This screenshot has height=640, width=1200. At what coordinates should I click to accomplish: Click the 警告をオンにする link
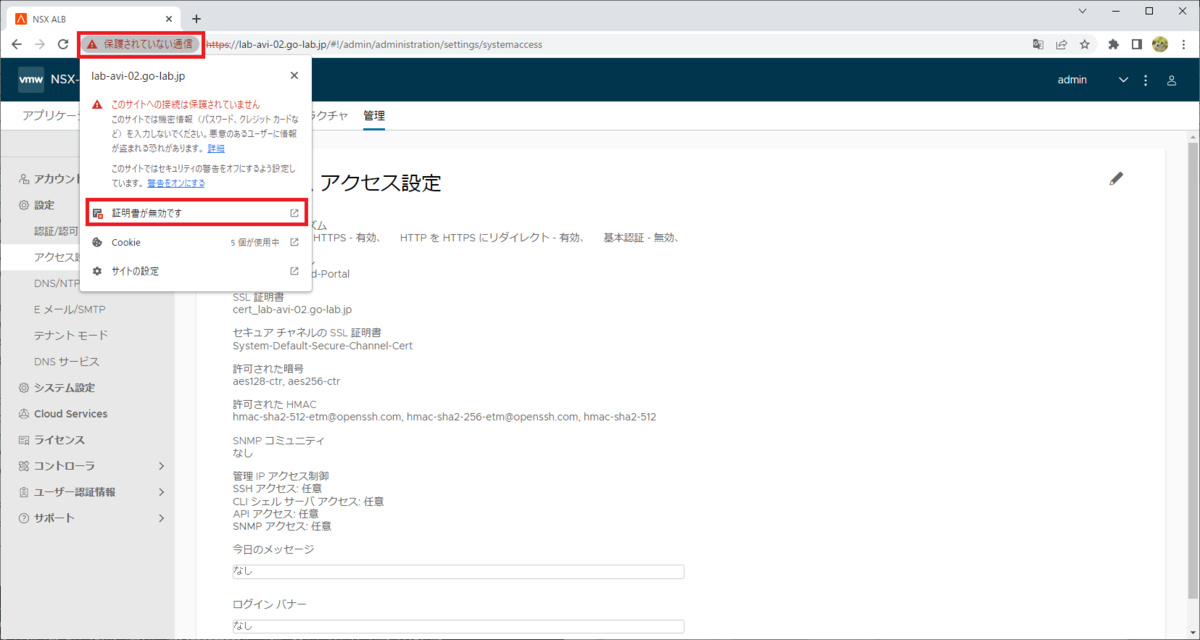pyautogui.click(x=176, y=184)
